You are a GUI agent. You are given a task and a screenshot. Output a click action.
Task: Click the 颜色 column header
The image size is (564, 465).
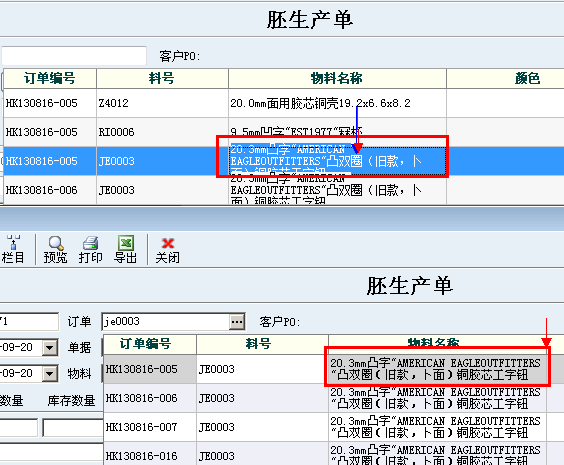(527, 78)
